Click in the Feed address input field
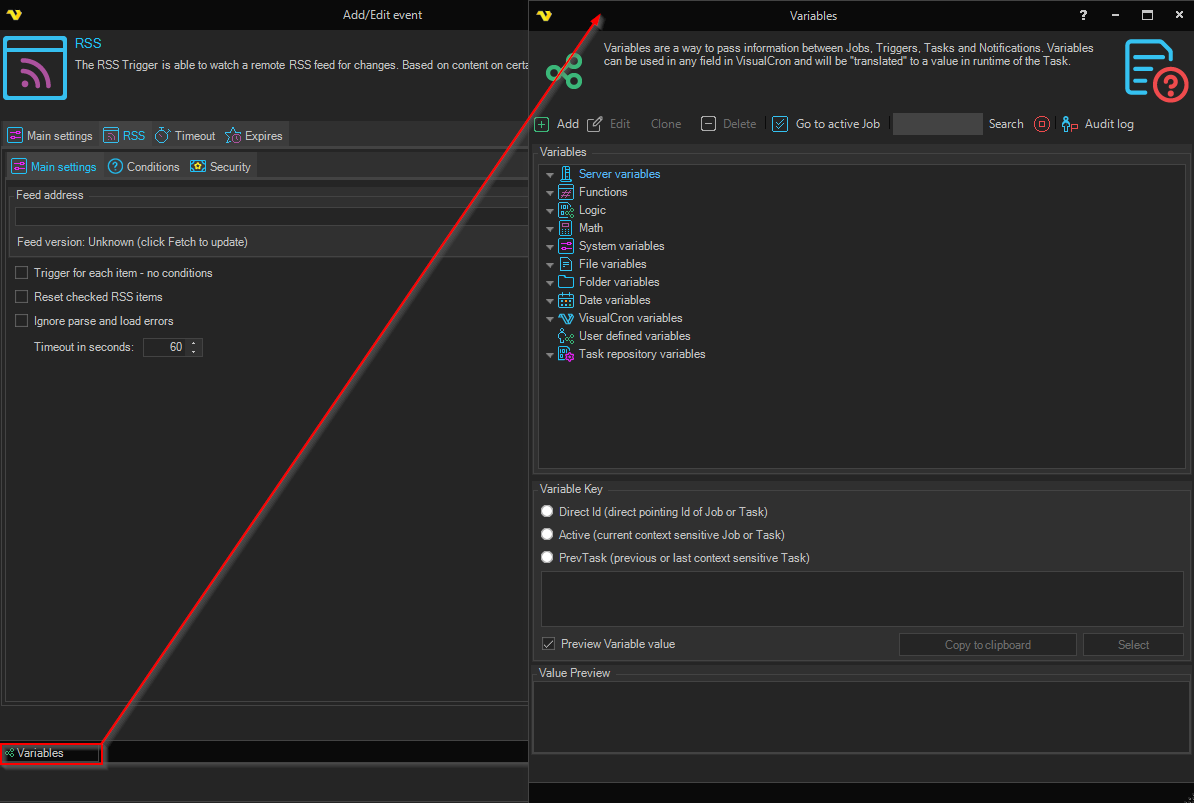Screen dimensions: 1194x803 coord(270,216)
